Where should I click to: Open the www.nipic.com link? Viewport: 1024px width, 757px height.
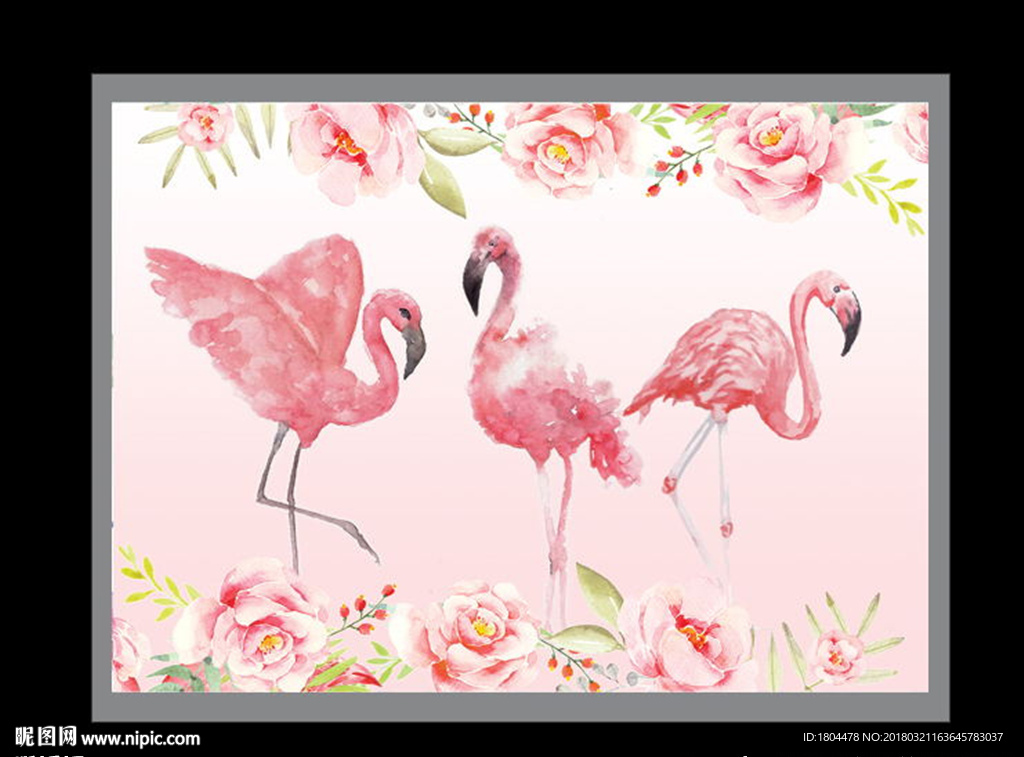pyautogui.click(x=140, y=739)
